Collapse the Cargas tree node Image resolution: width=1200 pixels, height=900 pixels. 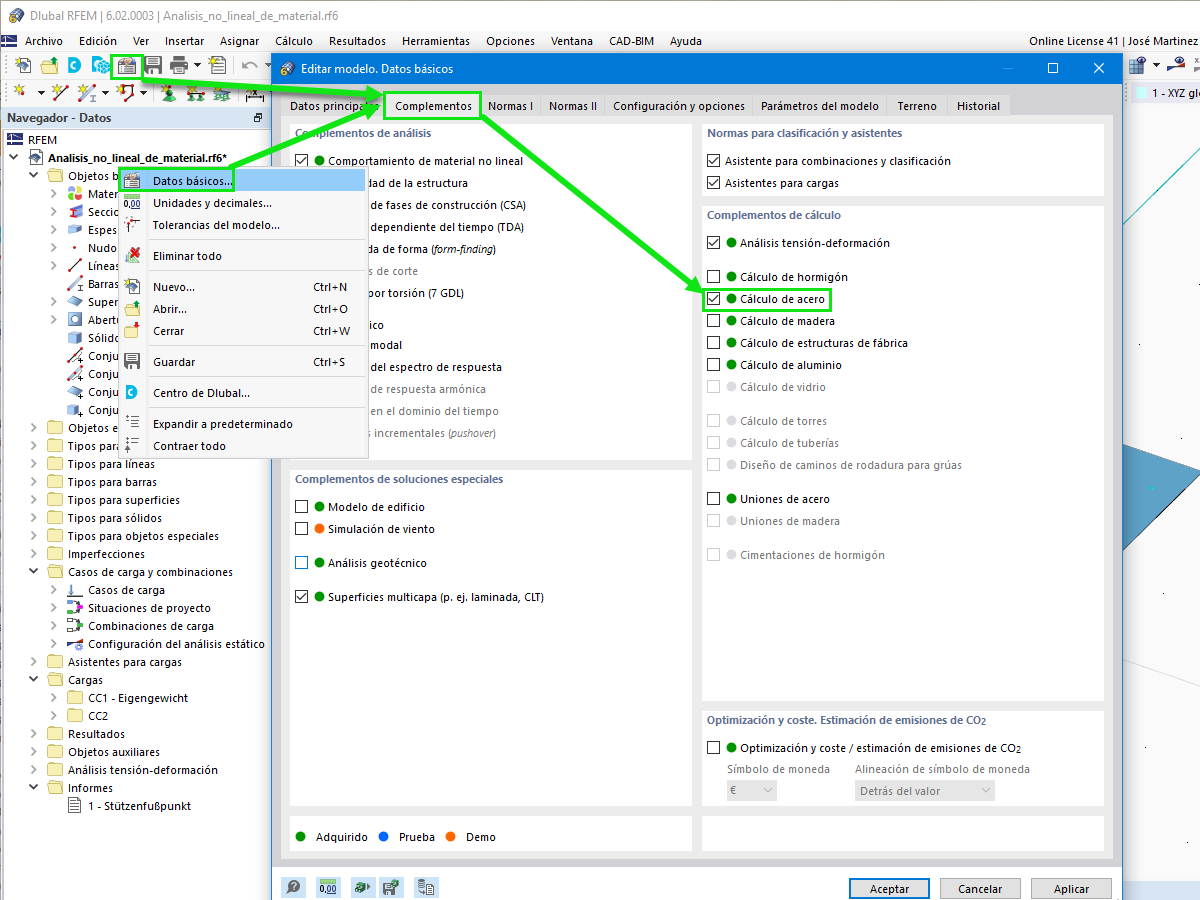click(34, 680)
